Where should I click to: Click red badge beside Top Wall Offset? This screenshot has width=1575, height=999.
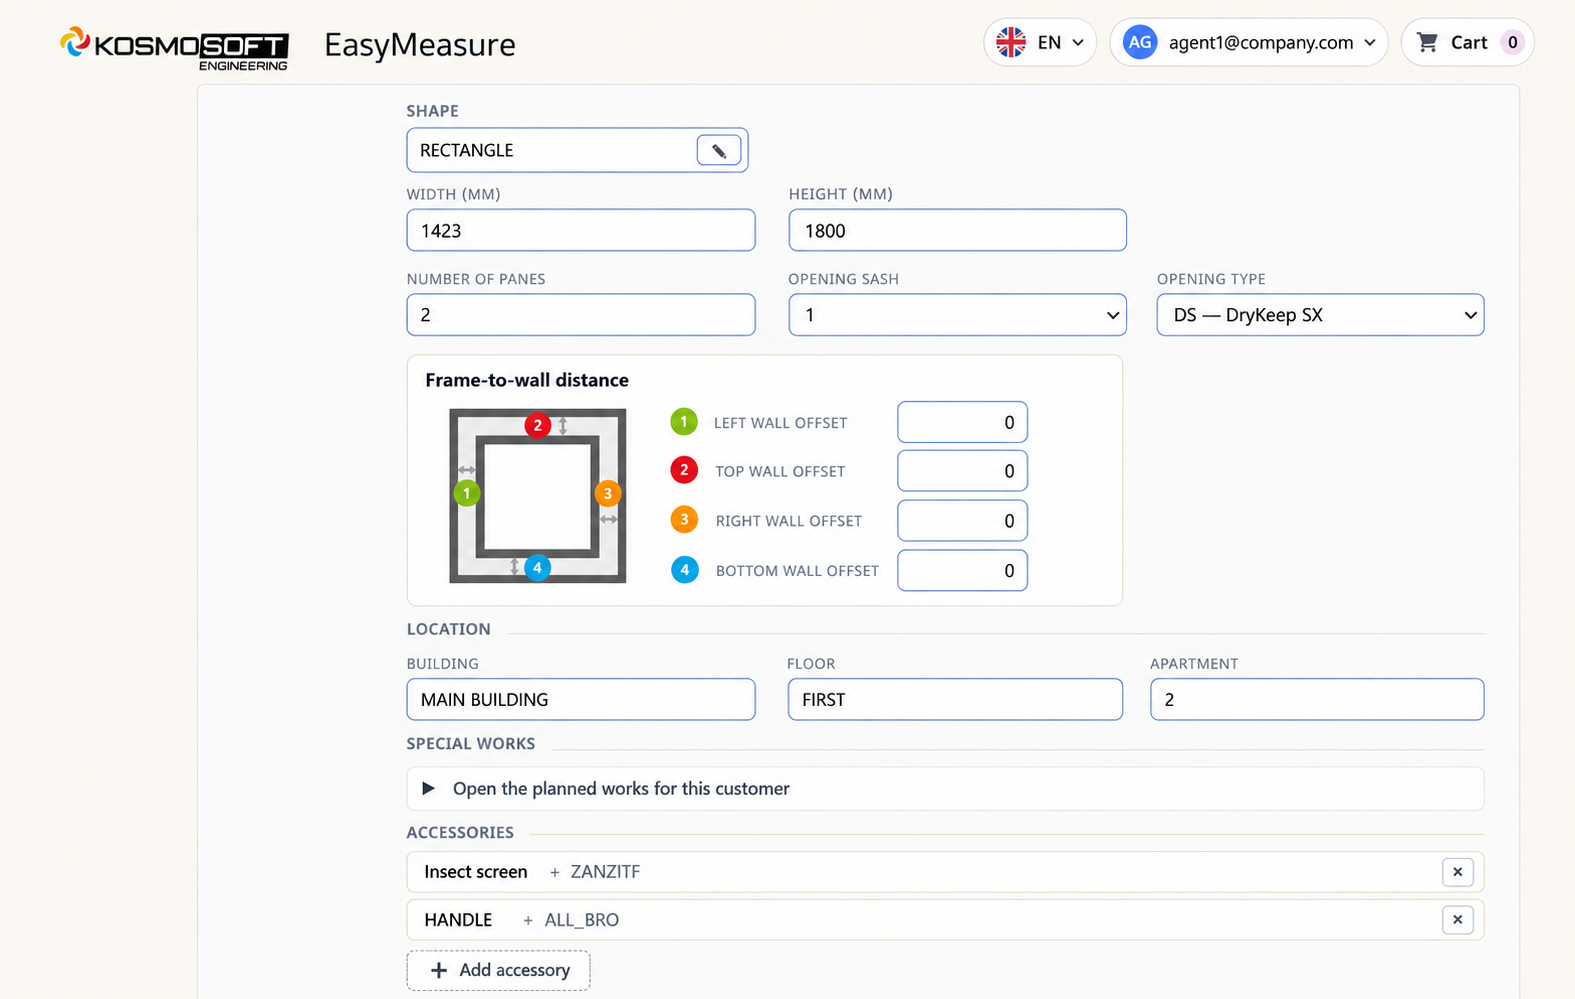[x=684, y=470]
